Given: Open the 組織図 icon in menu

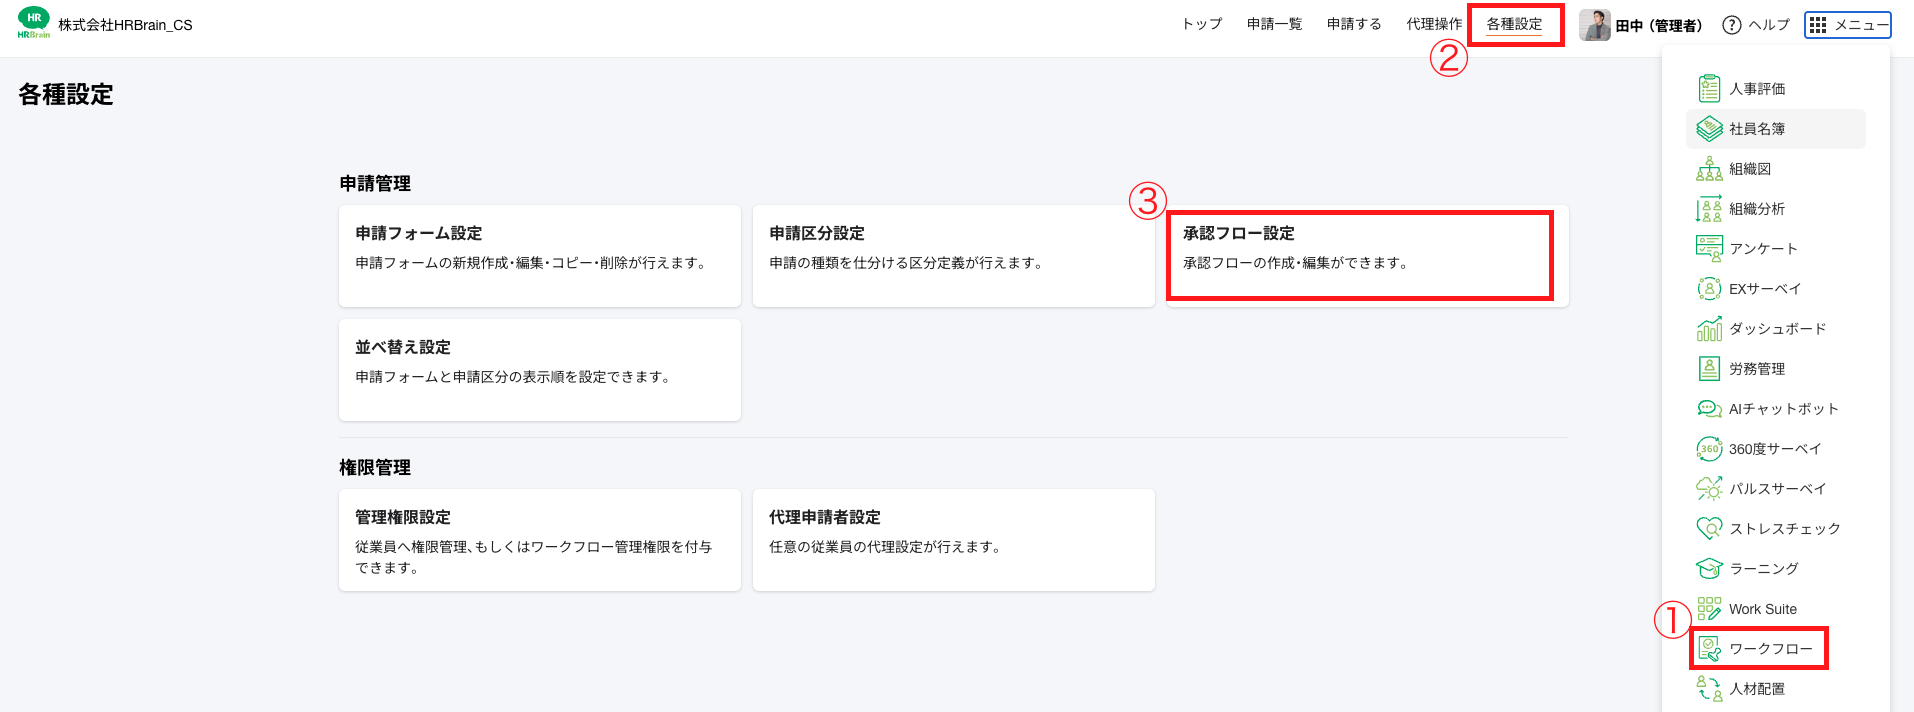Looking at the screenshot, I should [x=1709, y=169].
